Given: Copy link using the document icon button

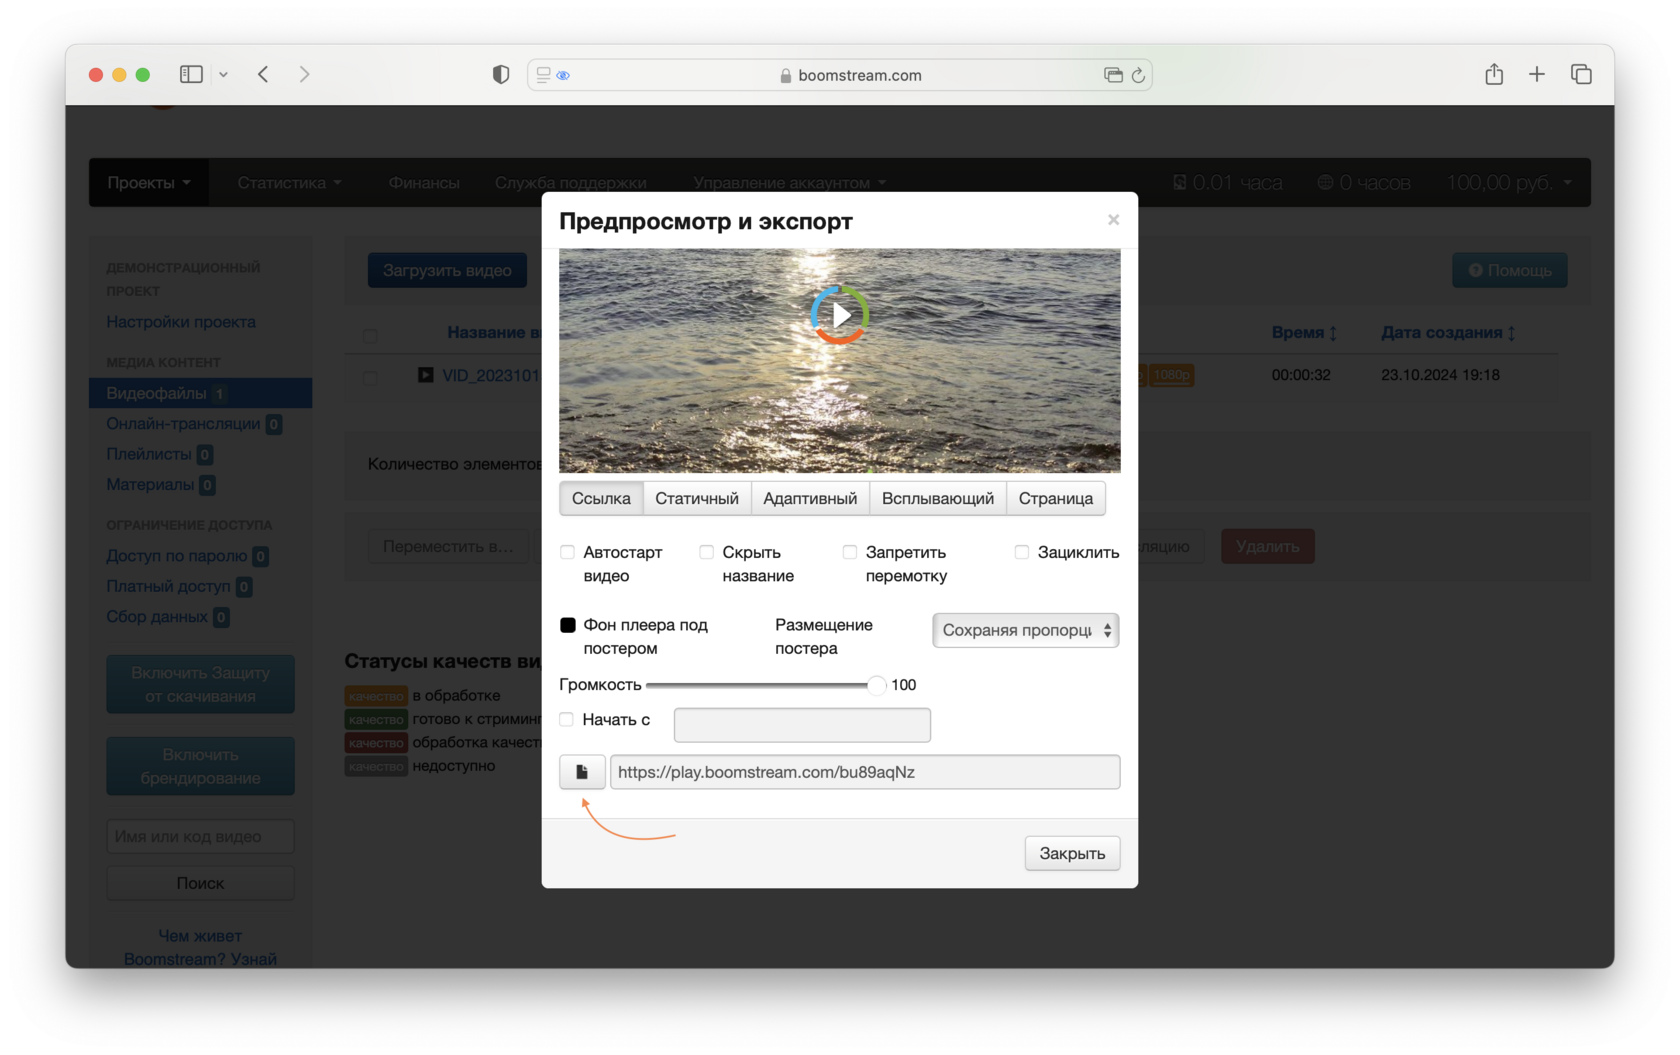Looking at the screenshot, I should [582, 772].
